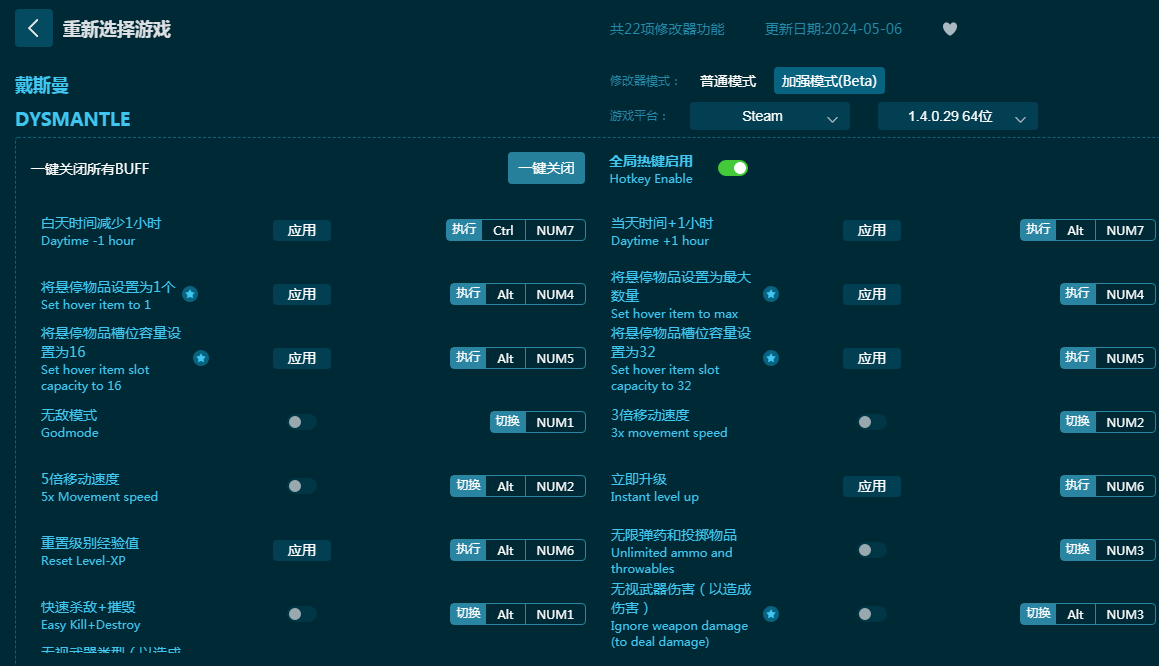
Task: Apply Daytime -1 hour with 应用
Action: pos(302,231)
